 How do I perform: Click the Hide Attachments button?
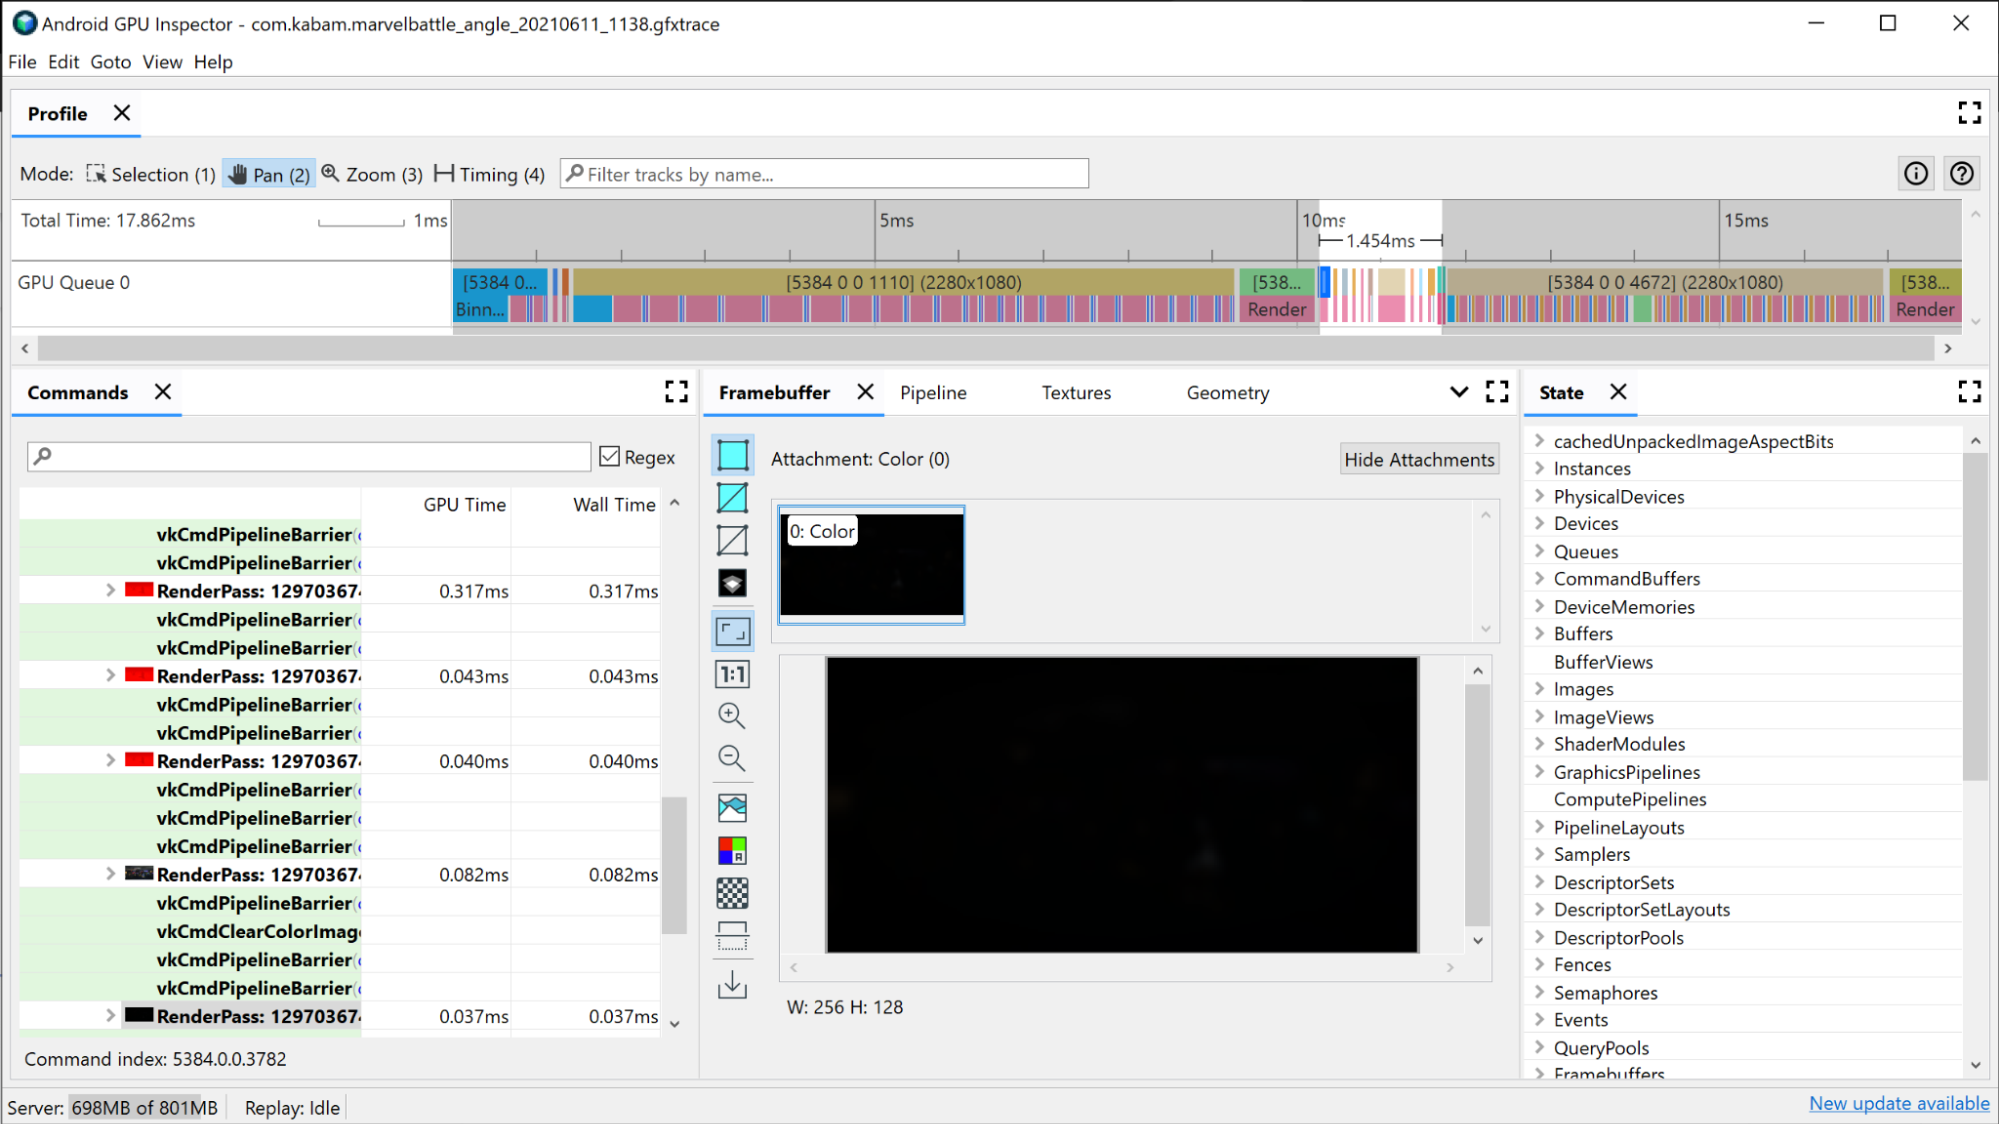(x=1420, y=457)
